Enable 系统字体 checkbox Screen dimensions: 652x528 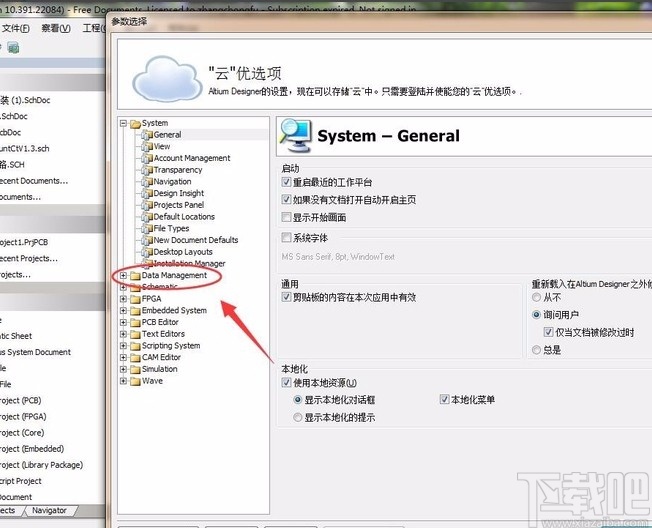(286, 237)
